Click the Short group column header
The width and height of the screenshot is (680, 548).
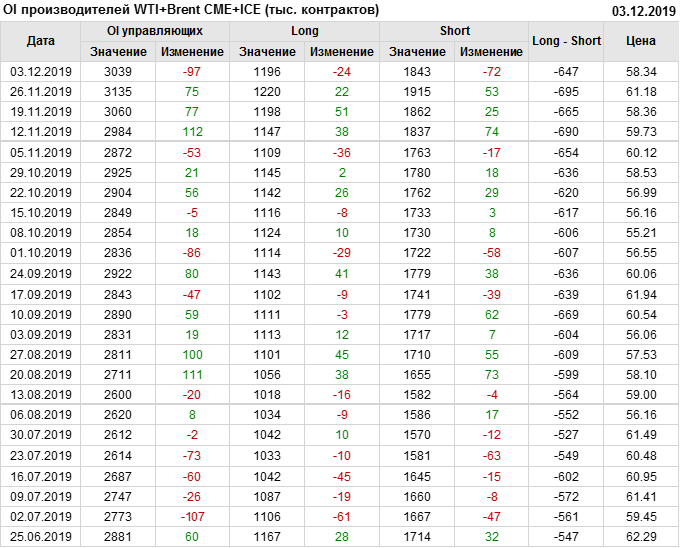[x=455, y=31]
